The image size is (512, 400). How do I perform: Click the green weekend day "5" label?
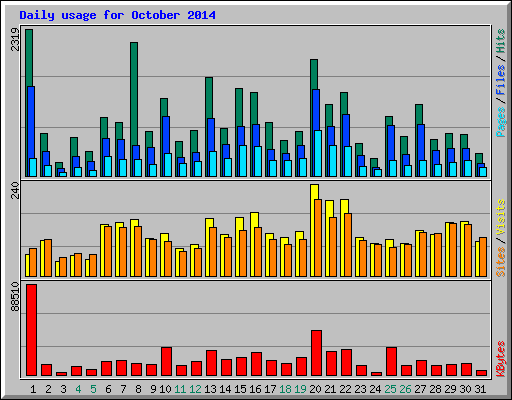(93, 389)
